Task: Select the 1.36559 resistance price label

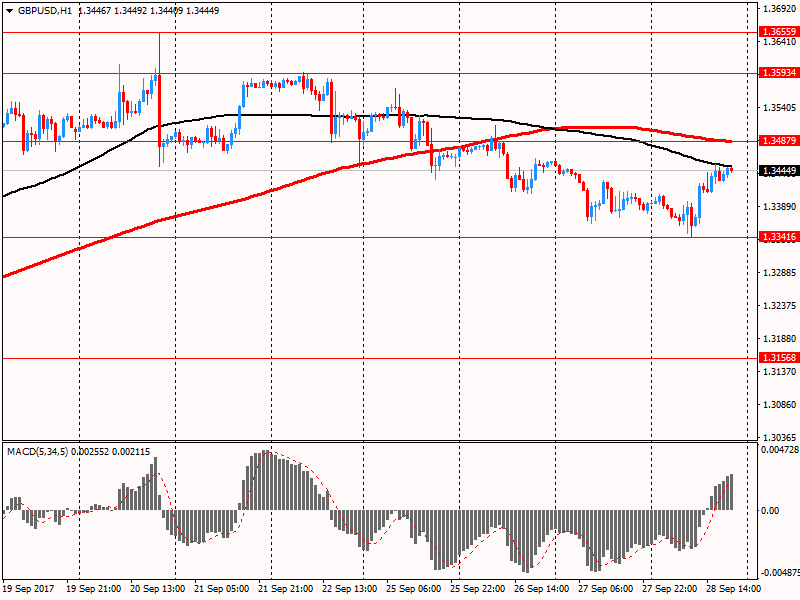Action: [779, 32]
